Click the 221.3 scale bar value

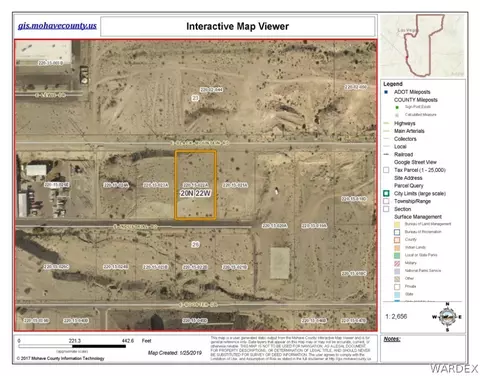(x=75, y=341)
